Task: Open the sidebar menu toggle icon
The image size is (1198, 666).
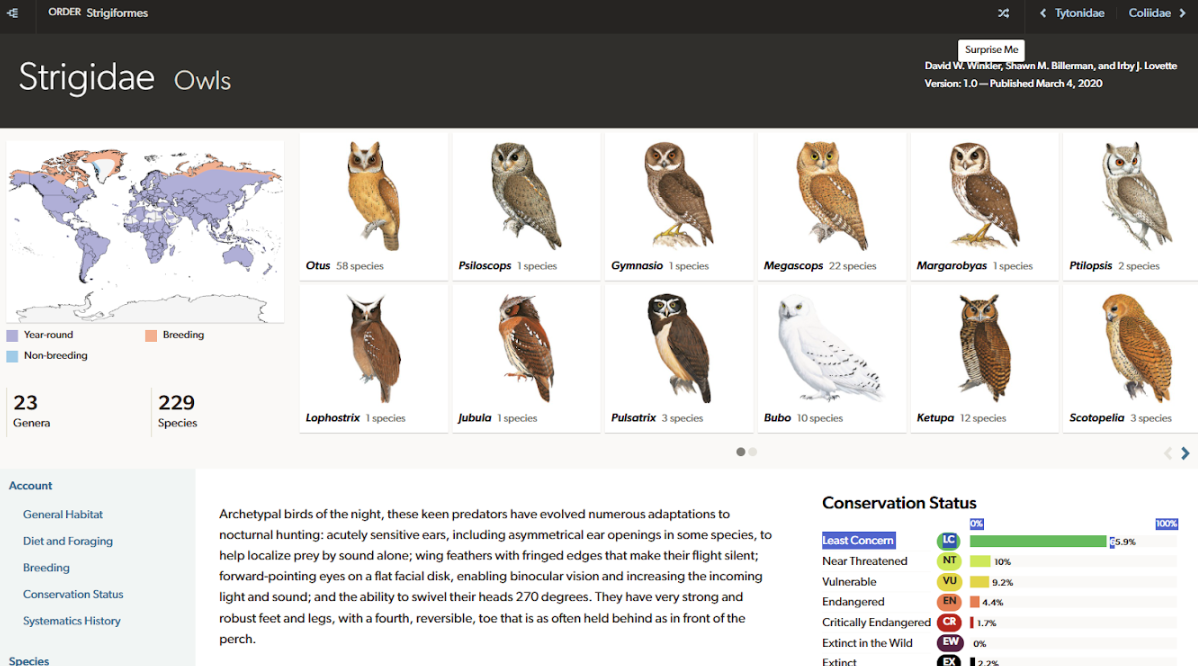Action: 13,13
